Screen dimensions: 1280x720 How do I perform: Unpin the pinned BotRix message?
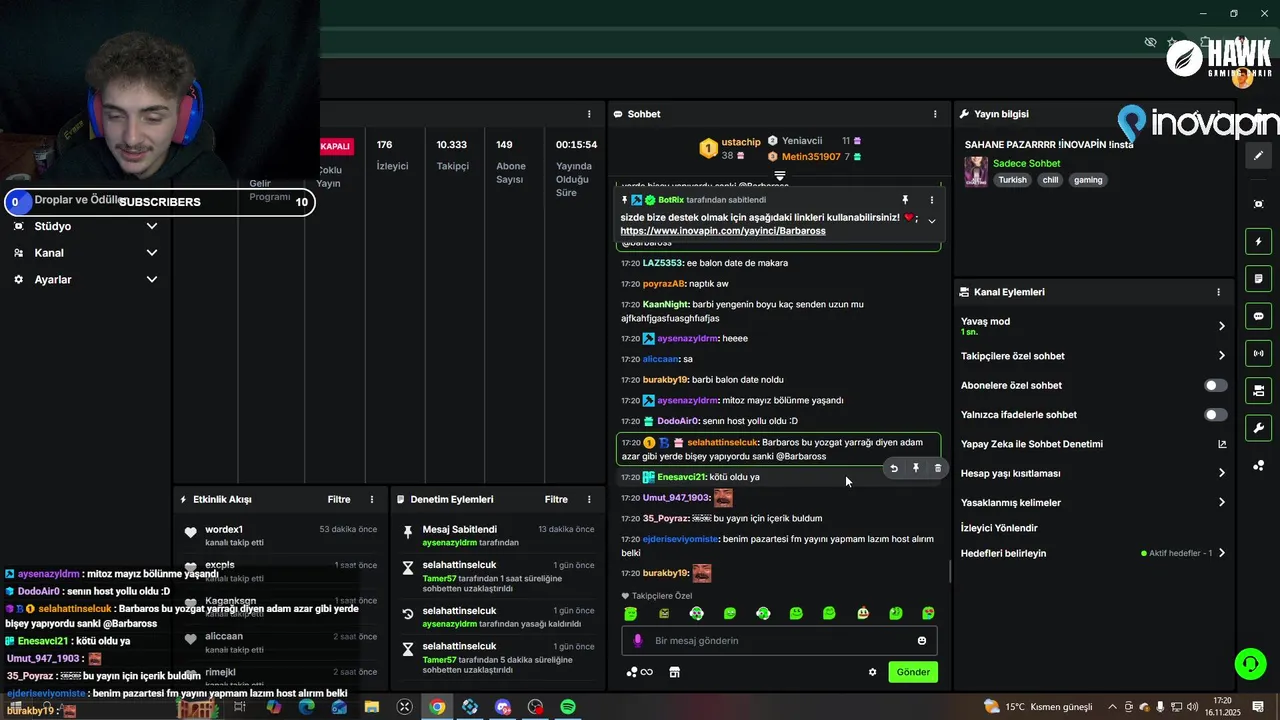[905, 200]
